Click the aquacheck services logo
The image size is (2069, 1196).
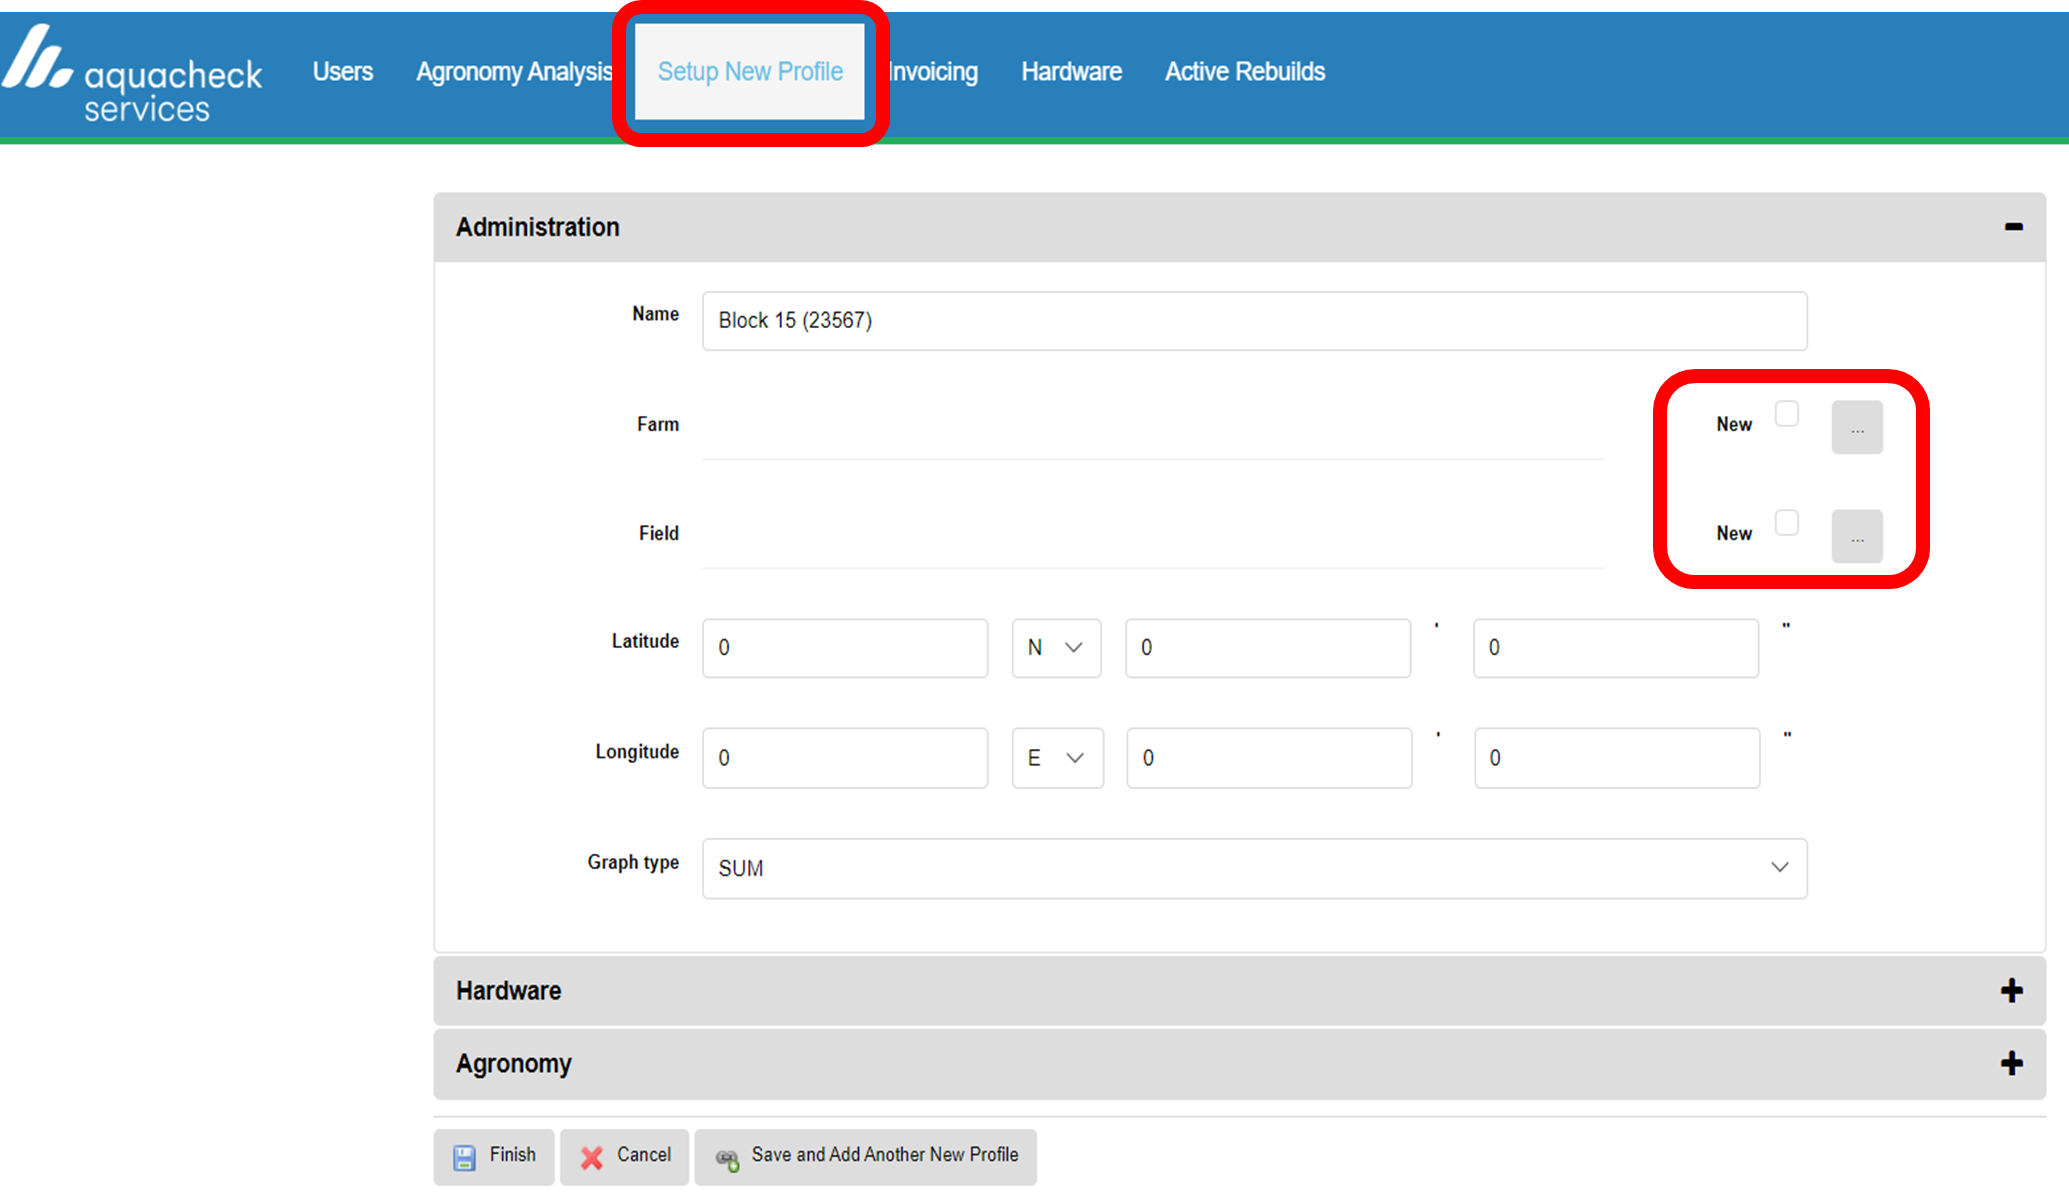[132, 74]
